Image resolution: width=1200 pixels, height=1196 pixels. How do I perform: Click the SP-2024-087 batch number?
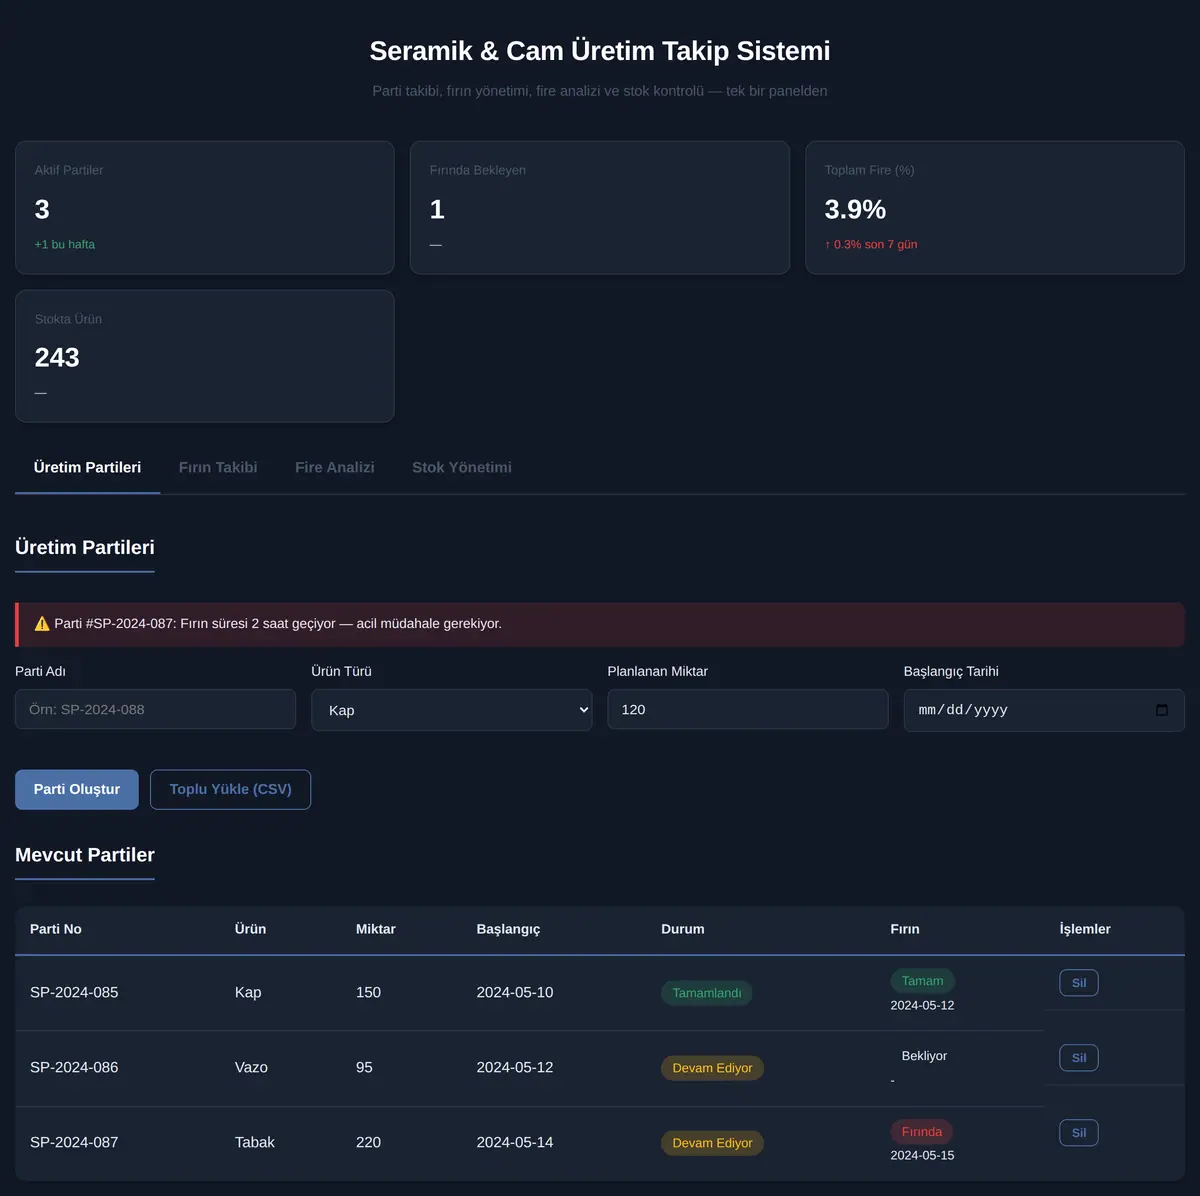[x=74, y=1143]
